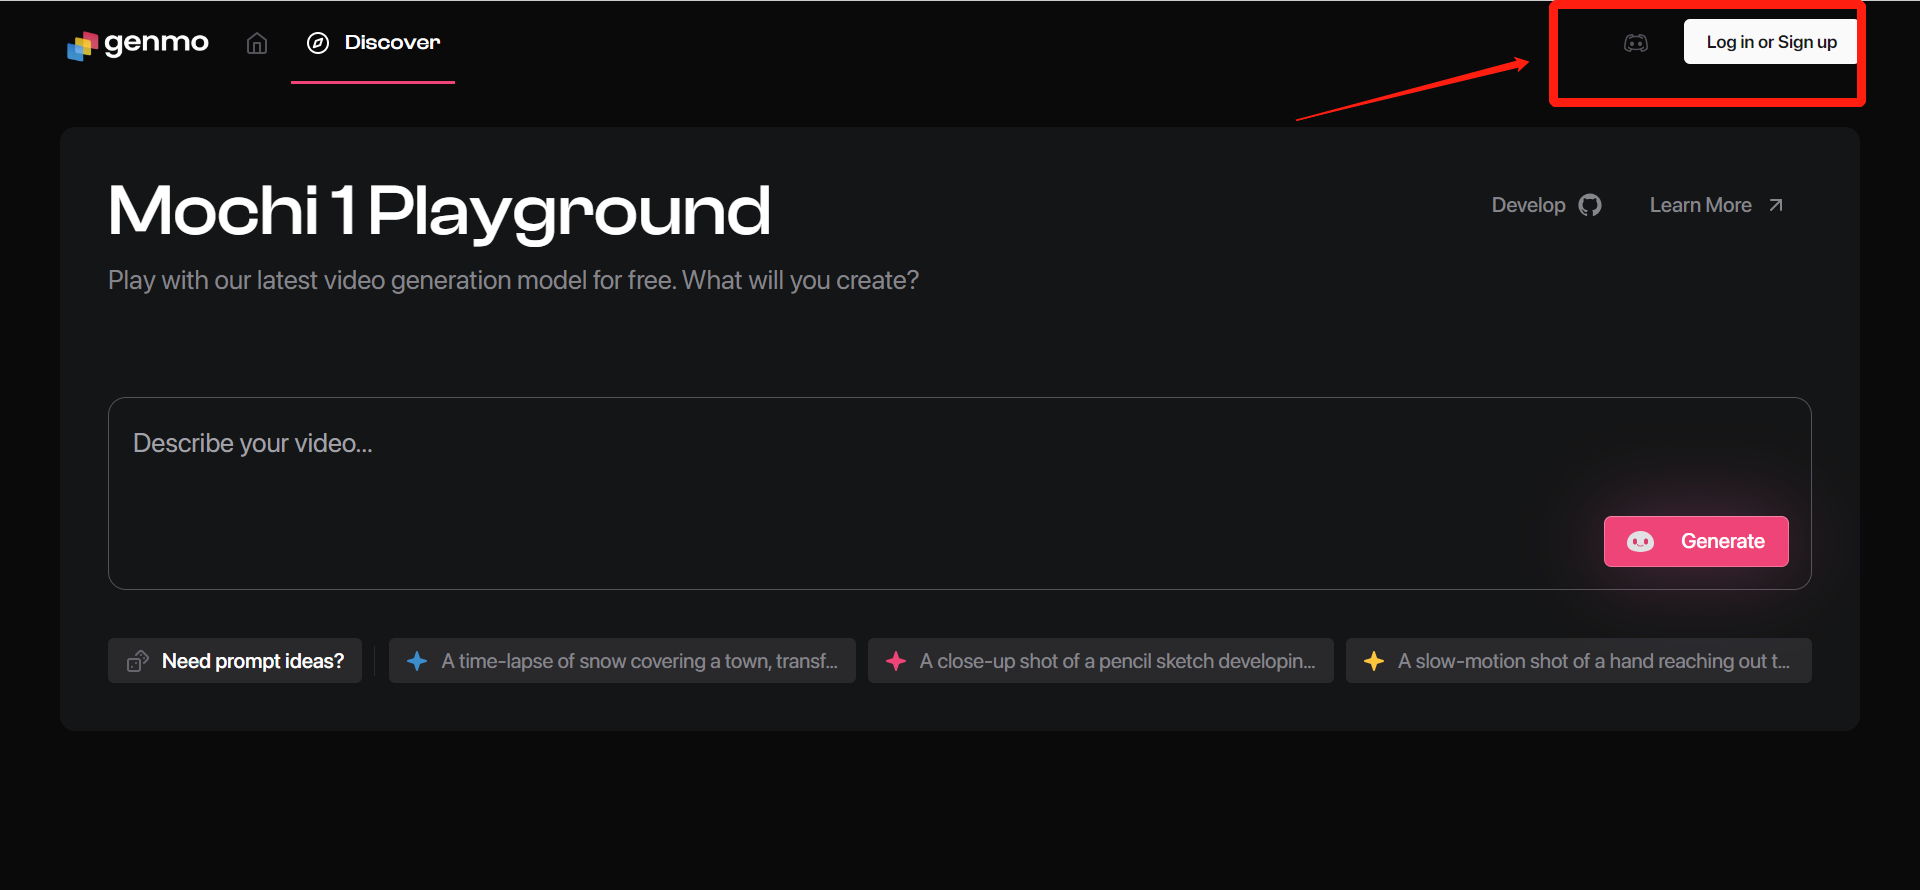Viewport: 1920px width, 890px height.
Task: Click the Mochi 1 Playground heading
Action: tap(439, 212)
